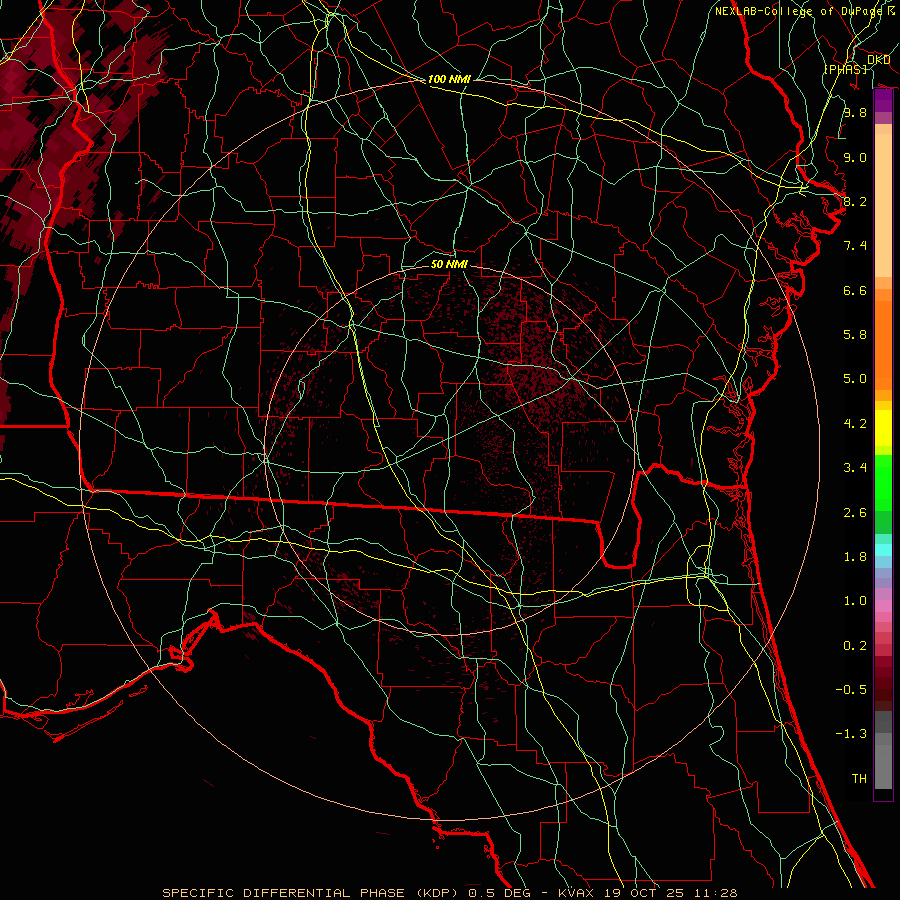Pick the cyan band of the color scale

pos(883,549)
